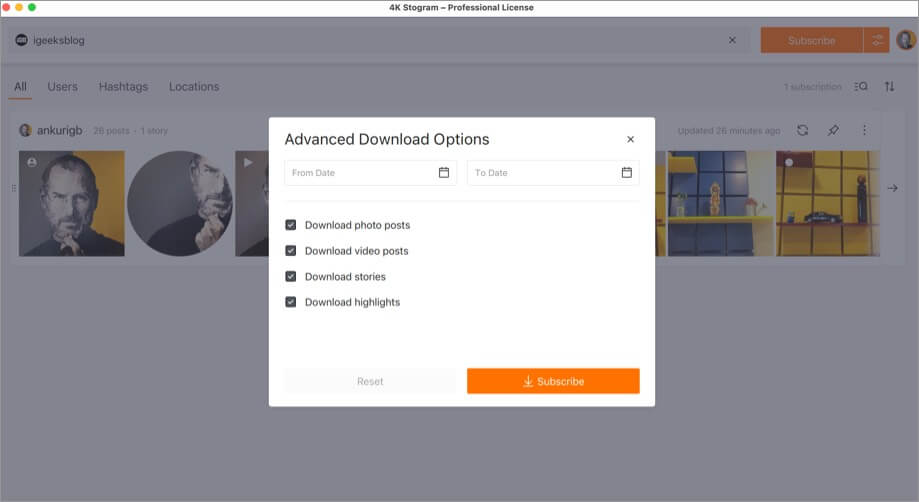Click the 1 subscription count text

pyautogui.click(x=812, y=87)
